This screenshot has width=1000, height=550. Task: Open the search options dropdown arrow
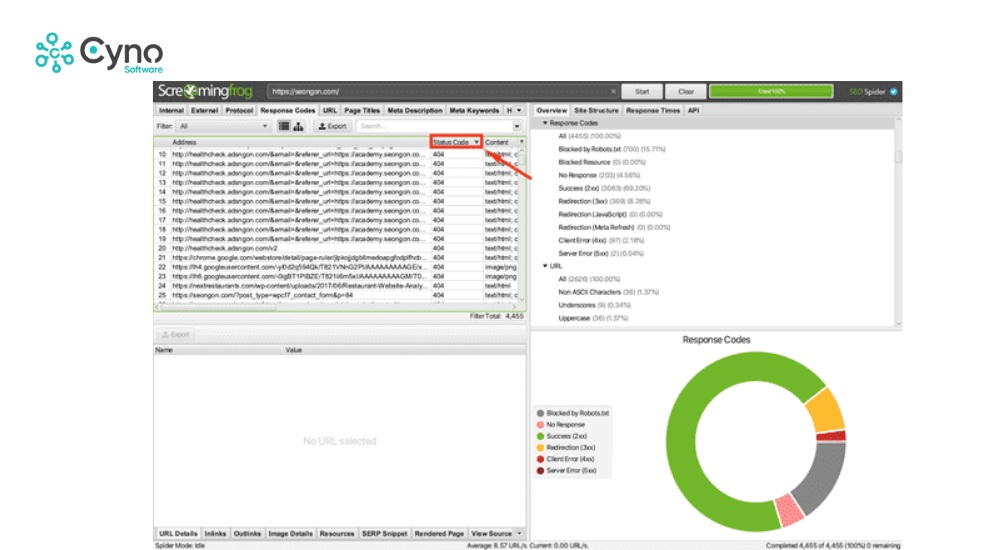(517, 127)
